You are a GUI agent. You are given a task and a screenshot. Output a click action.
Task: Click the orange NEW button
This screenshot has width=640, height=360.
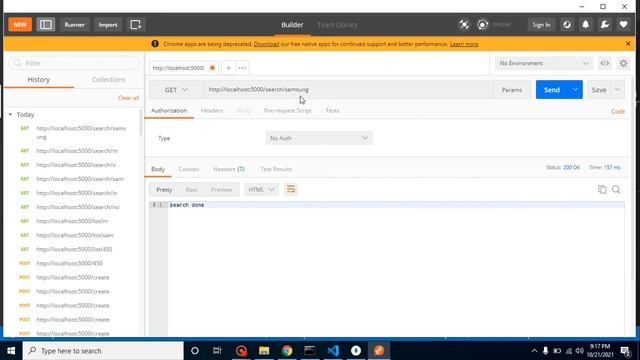click(x=20, y=24)
